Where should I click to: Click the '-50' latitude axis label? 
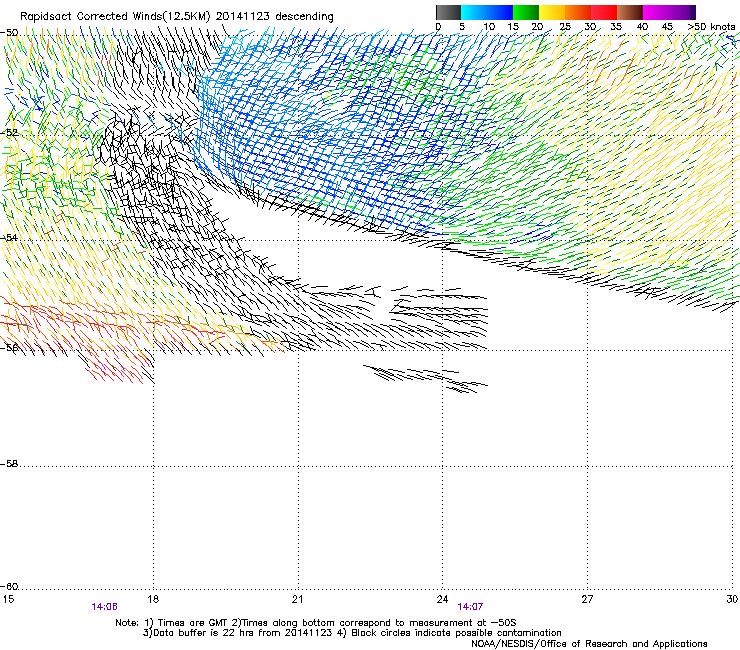9,33
